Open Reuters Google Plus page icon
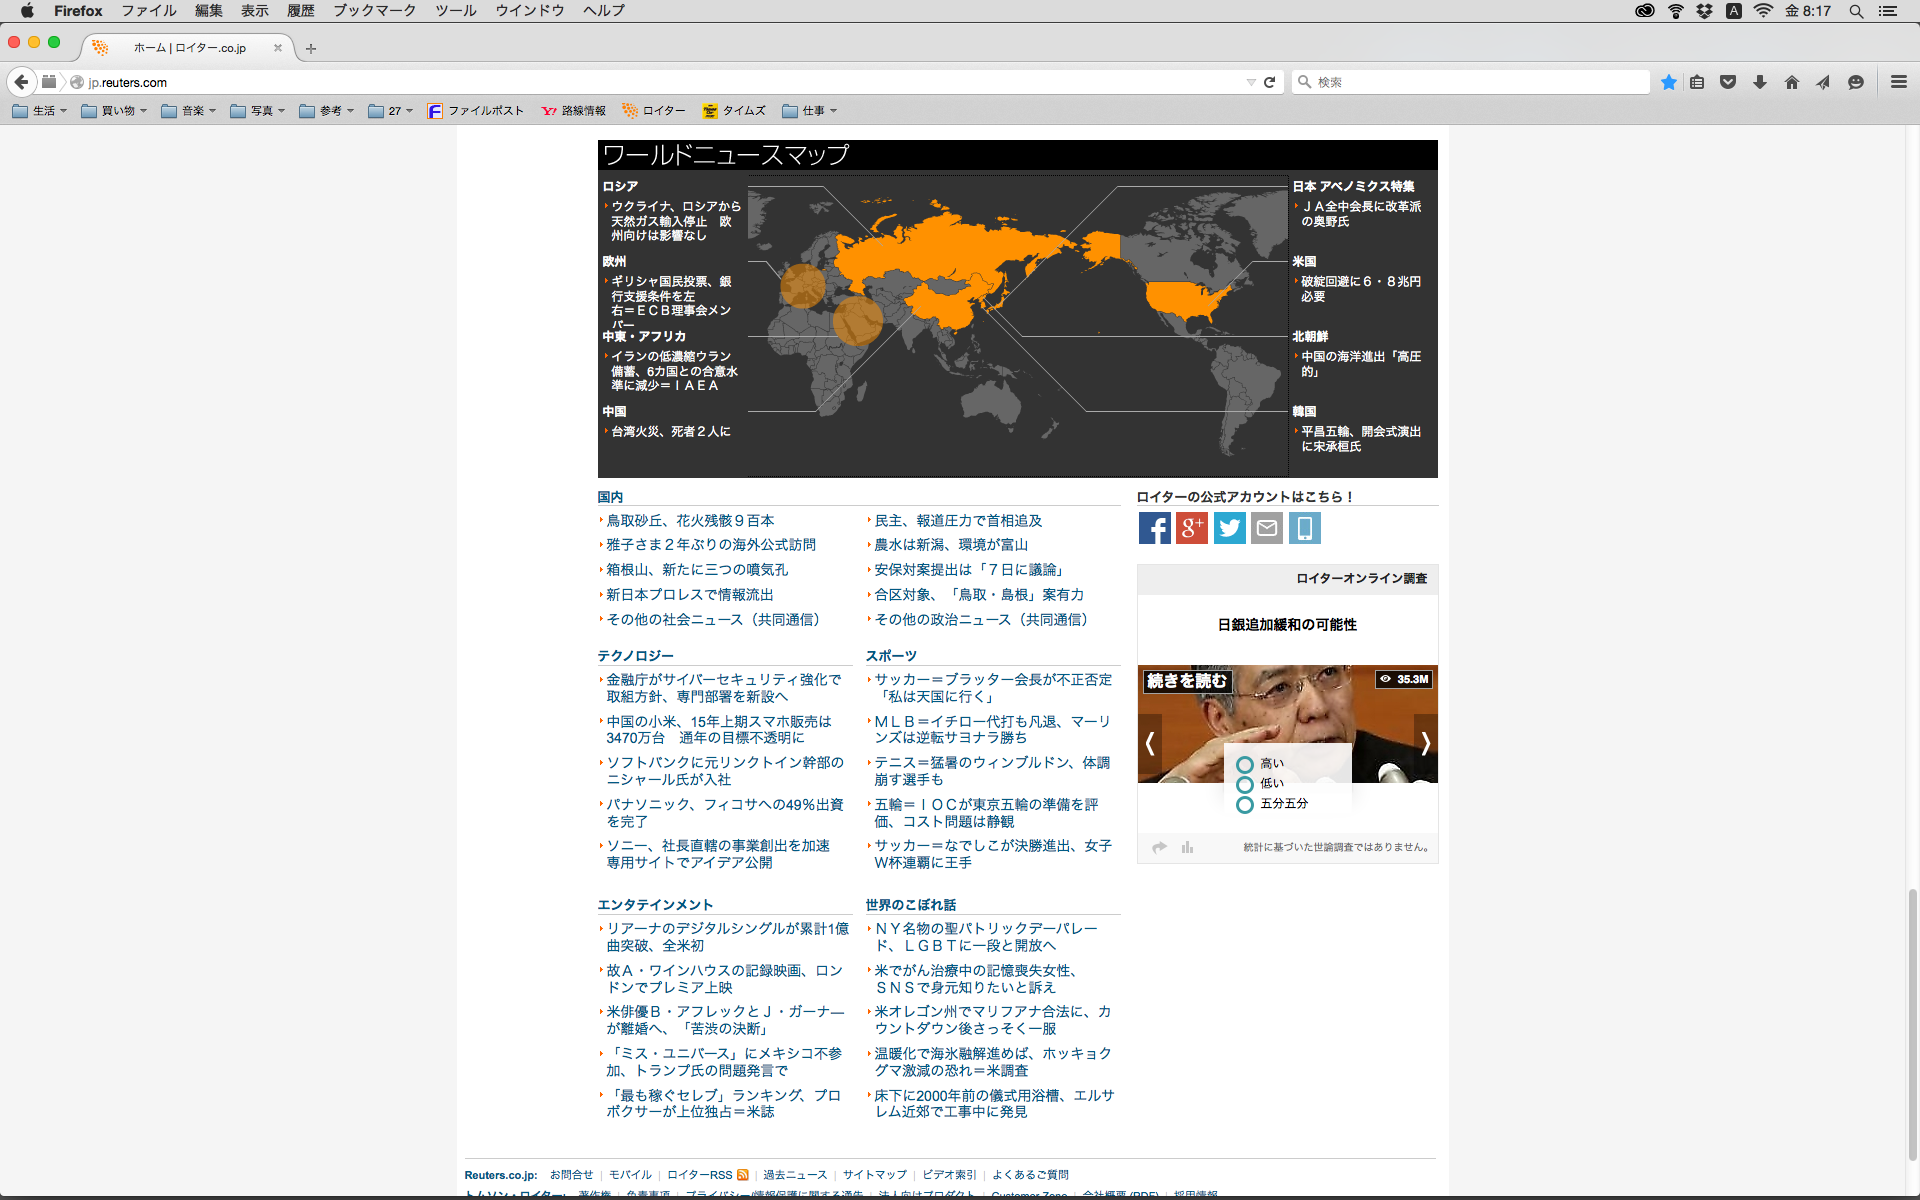 click(x=1192, y=528)
